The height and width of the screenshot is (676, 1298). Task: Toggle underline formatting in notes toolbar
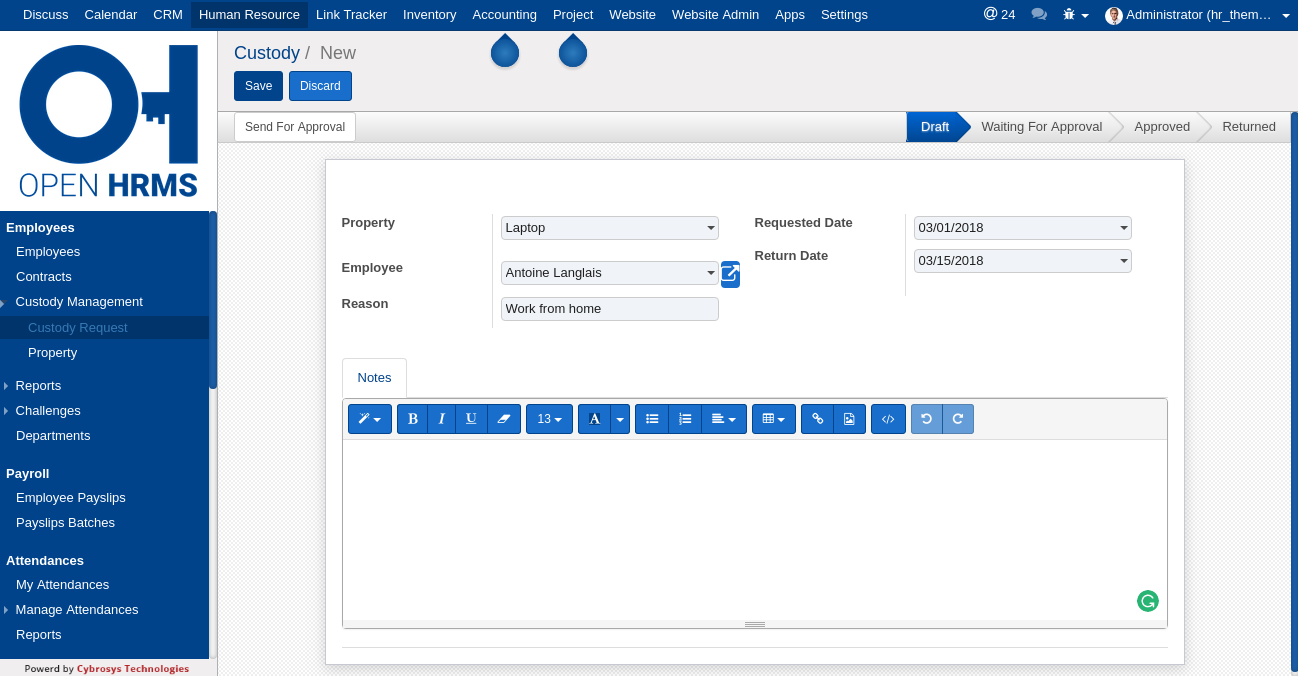[471, 419]
